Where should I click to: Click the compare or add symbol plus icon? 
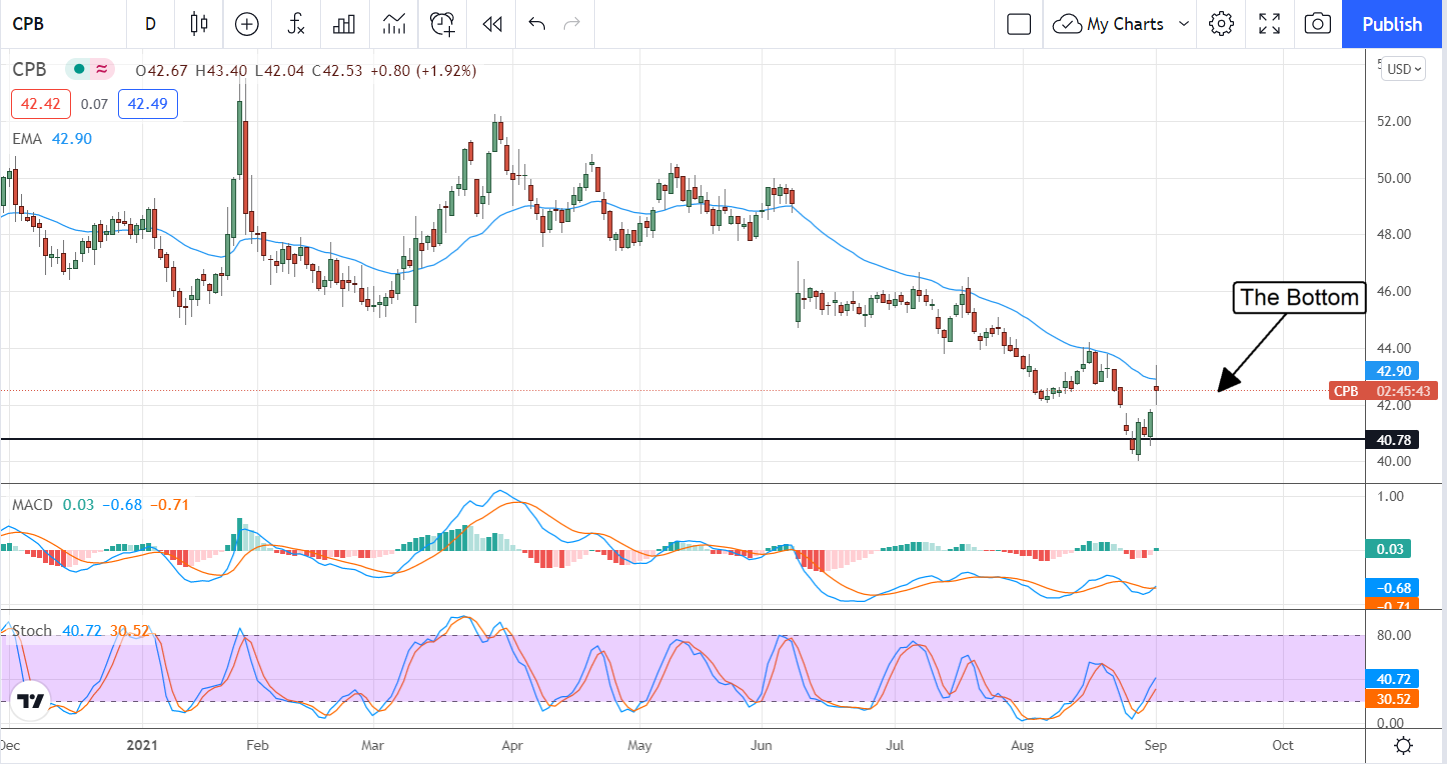246,24
